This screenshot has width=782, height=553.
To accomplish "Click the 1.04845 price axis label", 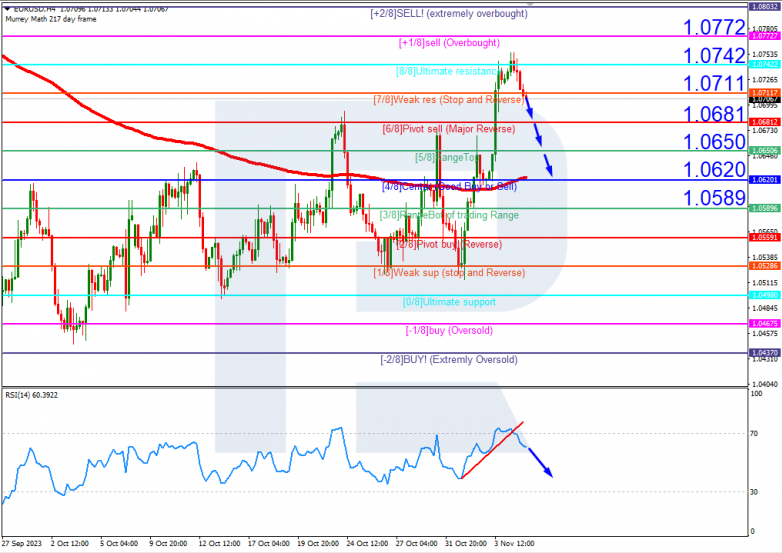I will 765,308.
